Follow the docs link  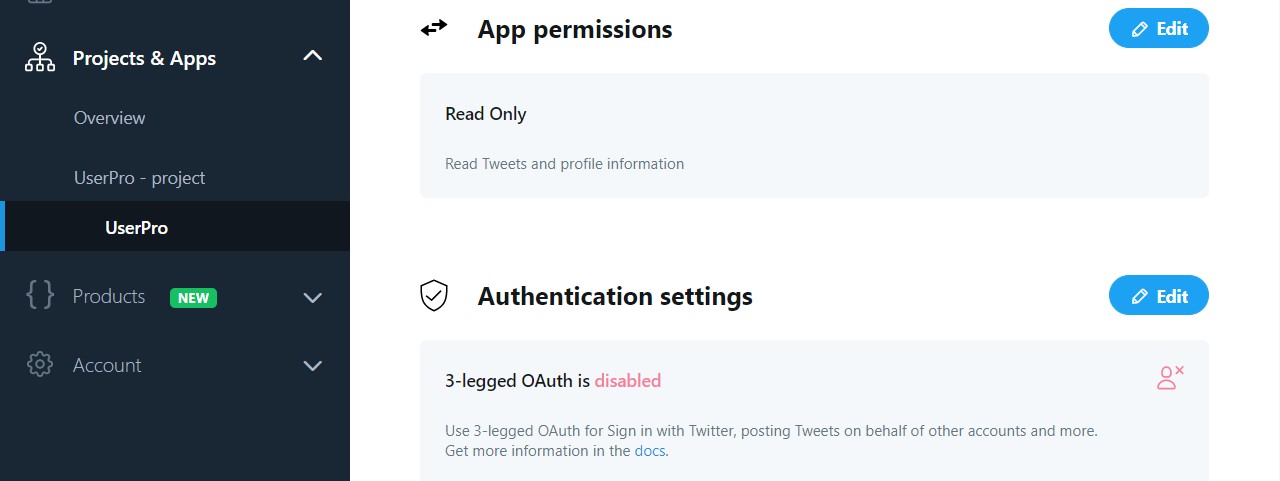(x=649, y=451)
